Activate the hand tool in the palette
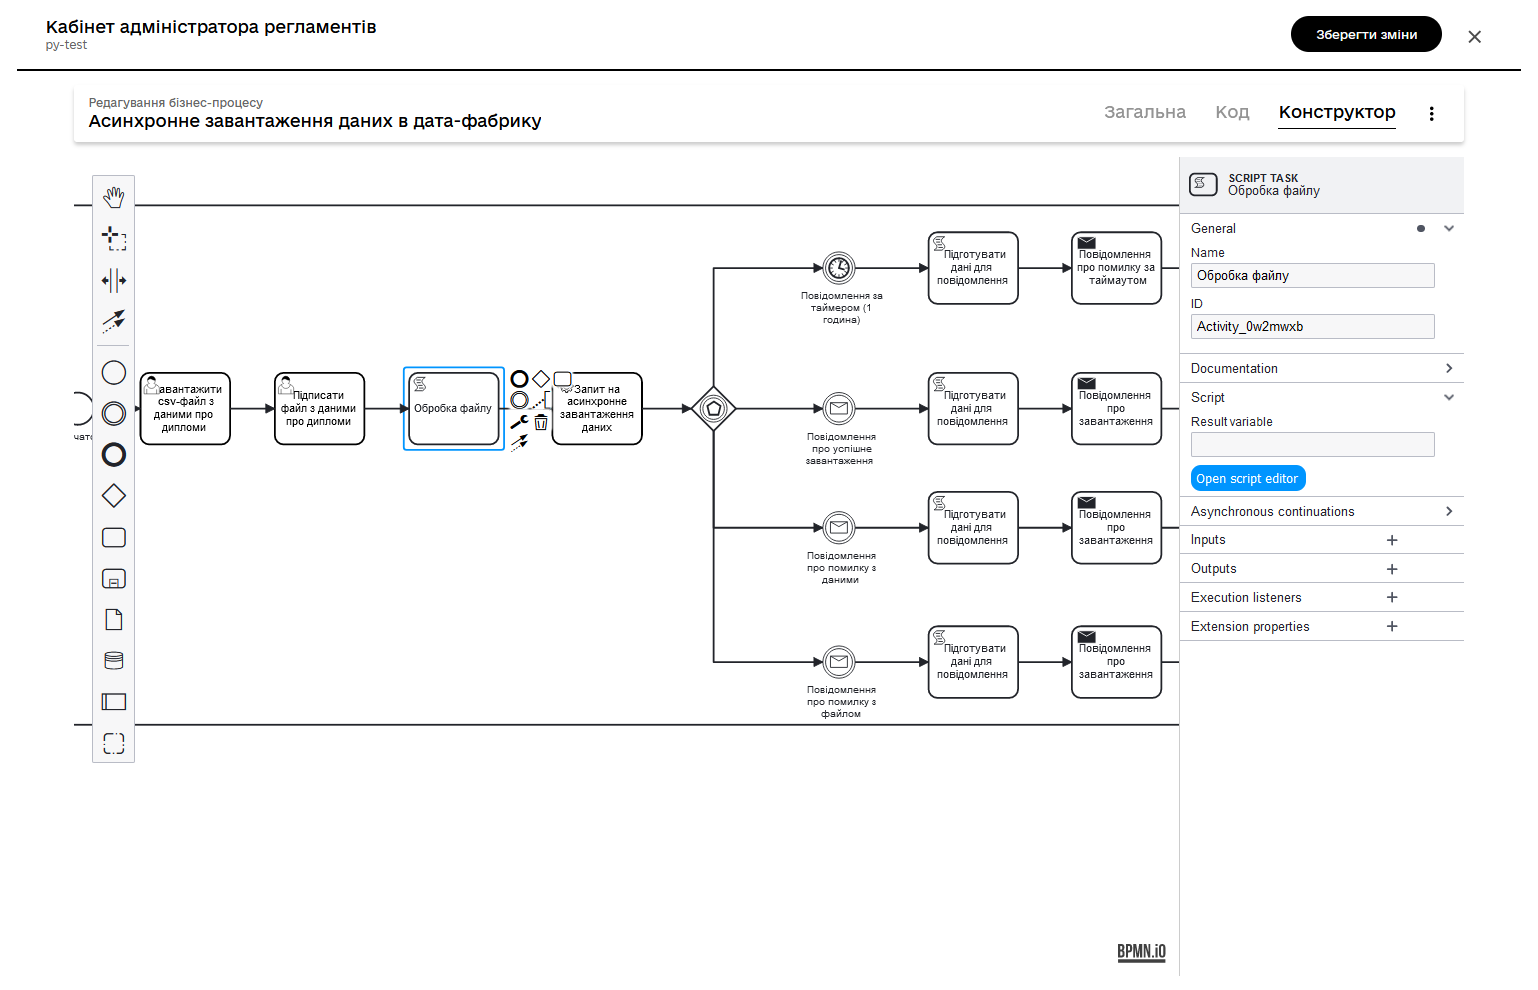Image resolution: width=1538 pixels, height=990 pixels. 114,197
